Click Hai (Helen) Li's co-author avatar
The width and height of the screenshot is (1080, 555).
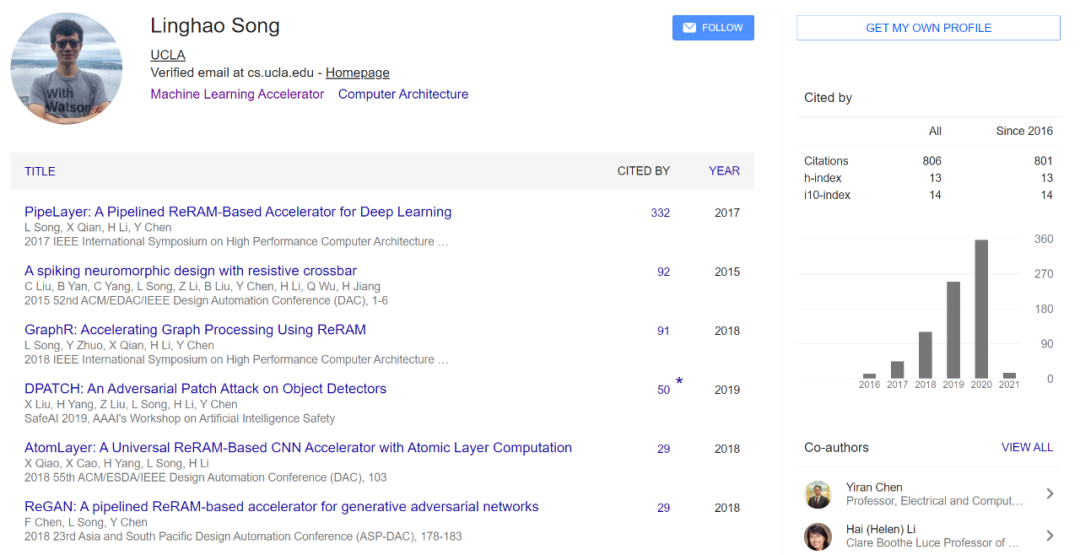click(820, 535)
